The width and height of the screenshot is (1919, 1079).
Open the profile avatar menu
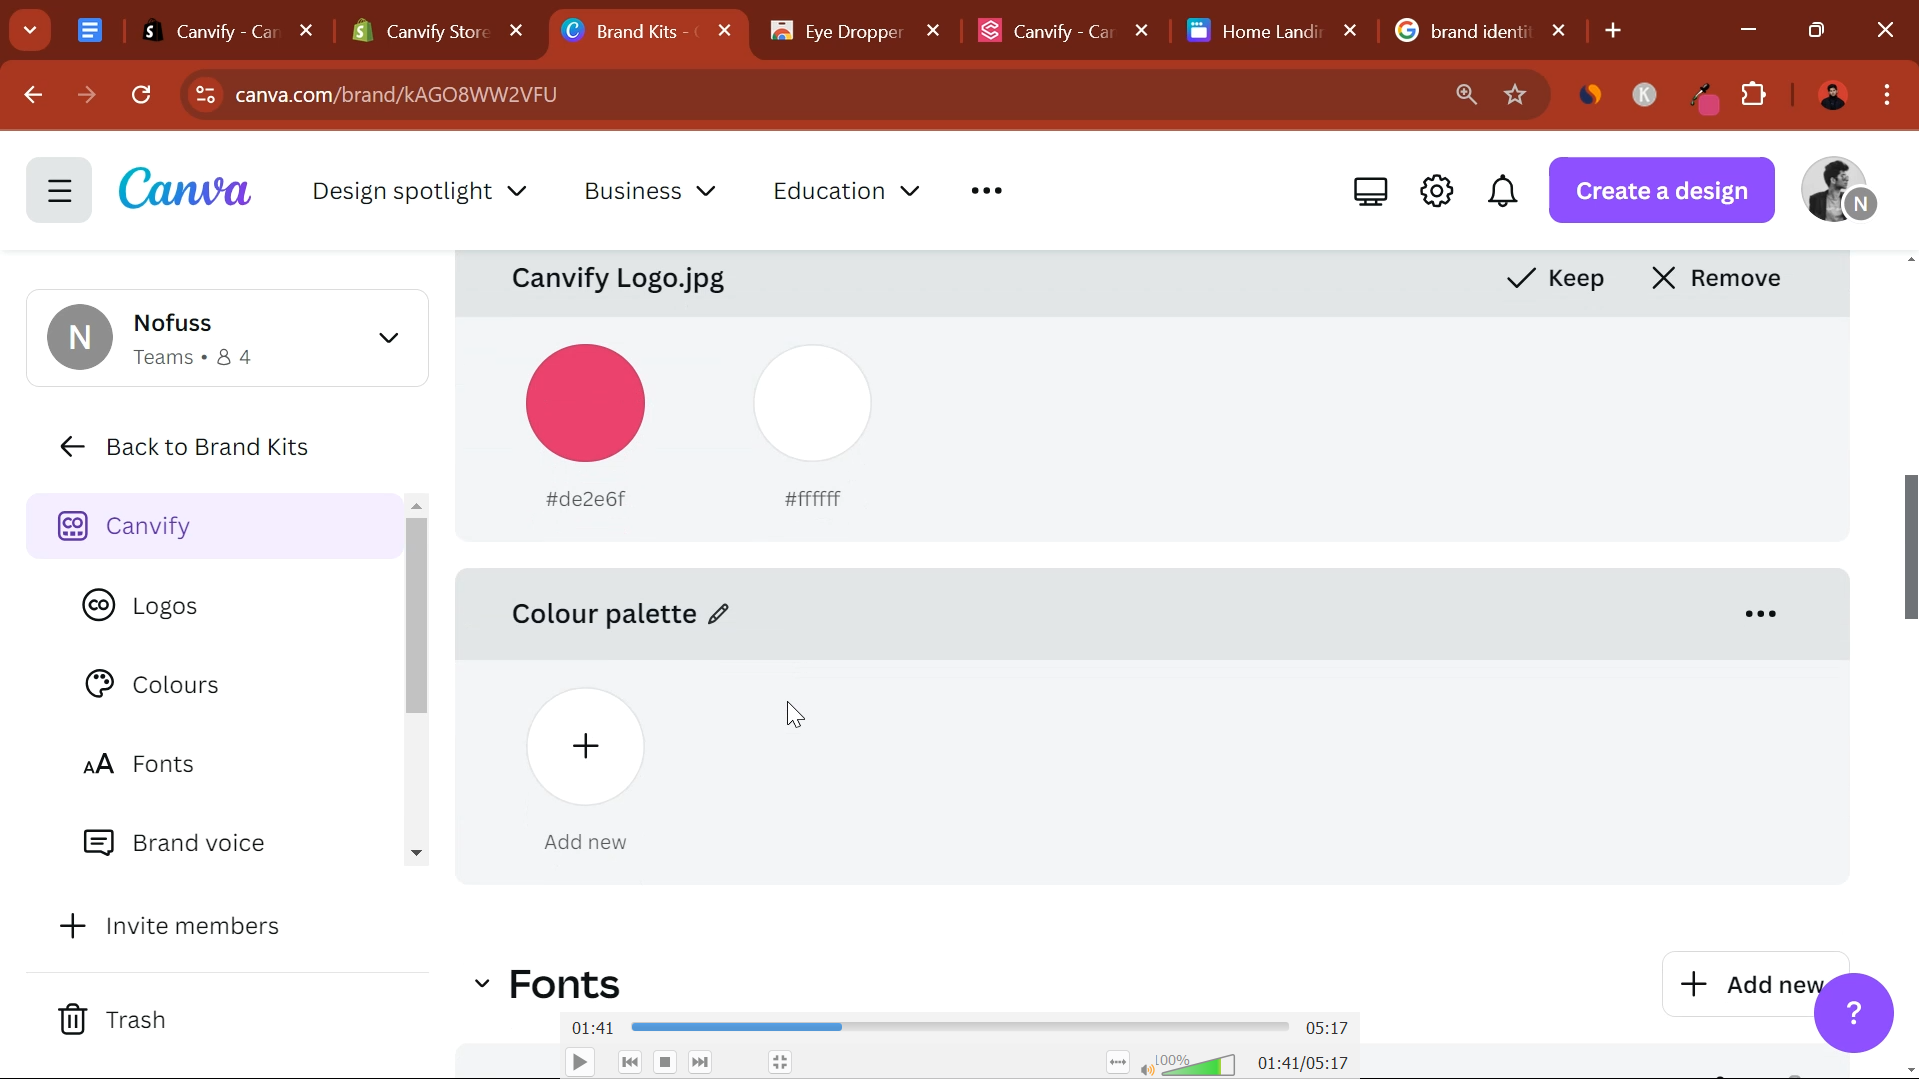(x=1838, y=190)
